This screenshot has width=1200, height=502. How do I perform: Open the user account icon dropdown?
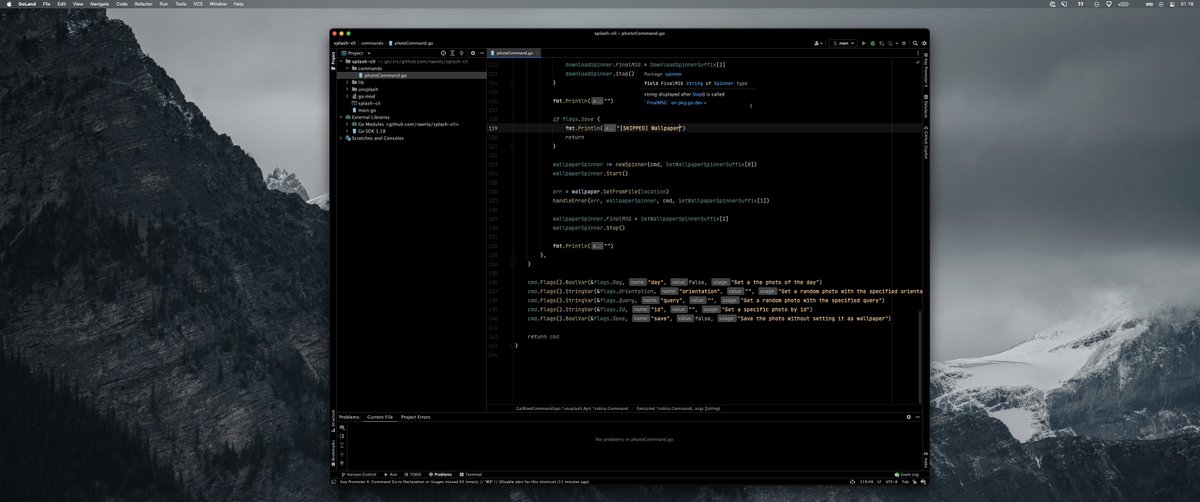818,43
